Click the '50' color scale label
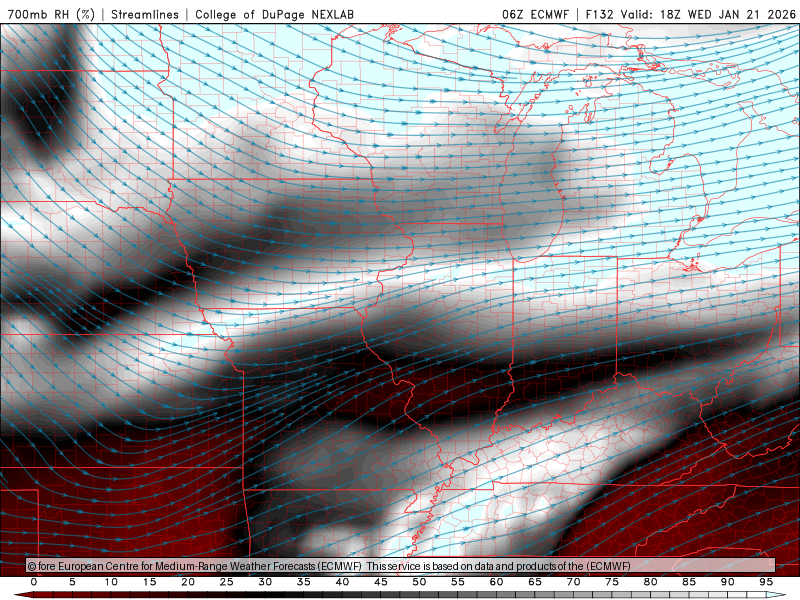The image size is (800, 600). [419, 582]
